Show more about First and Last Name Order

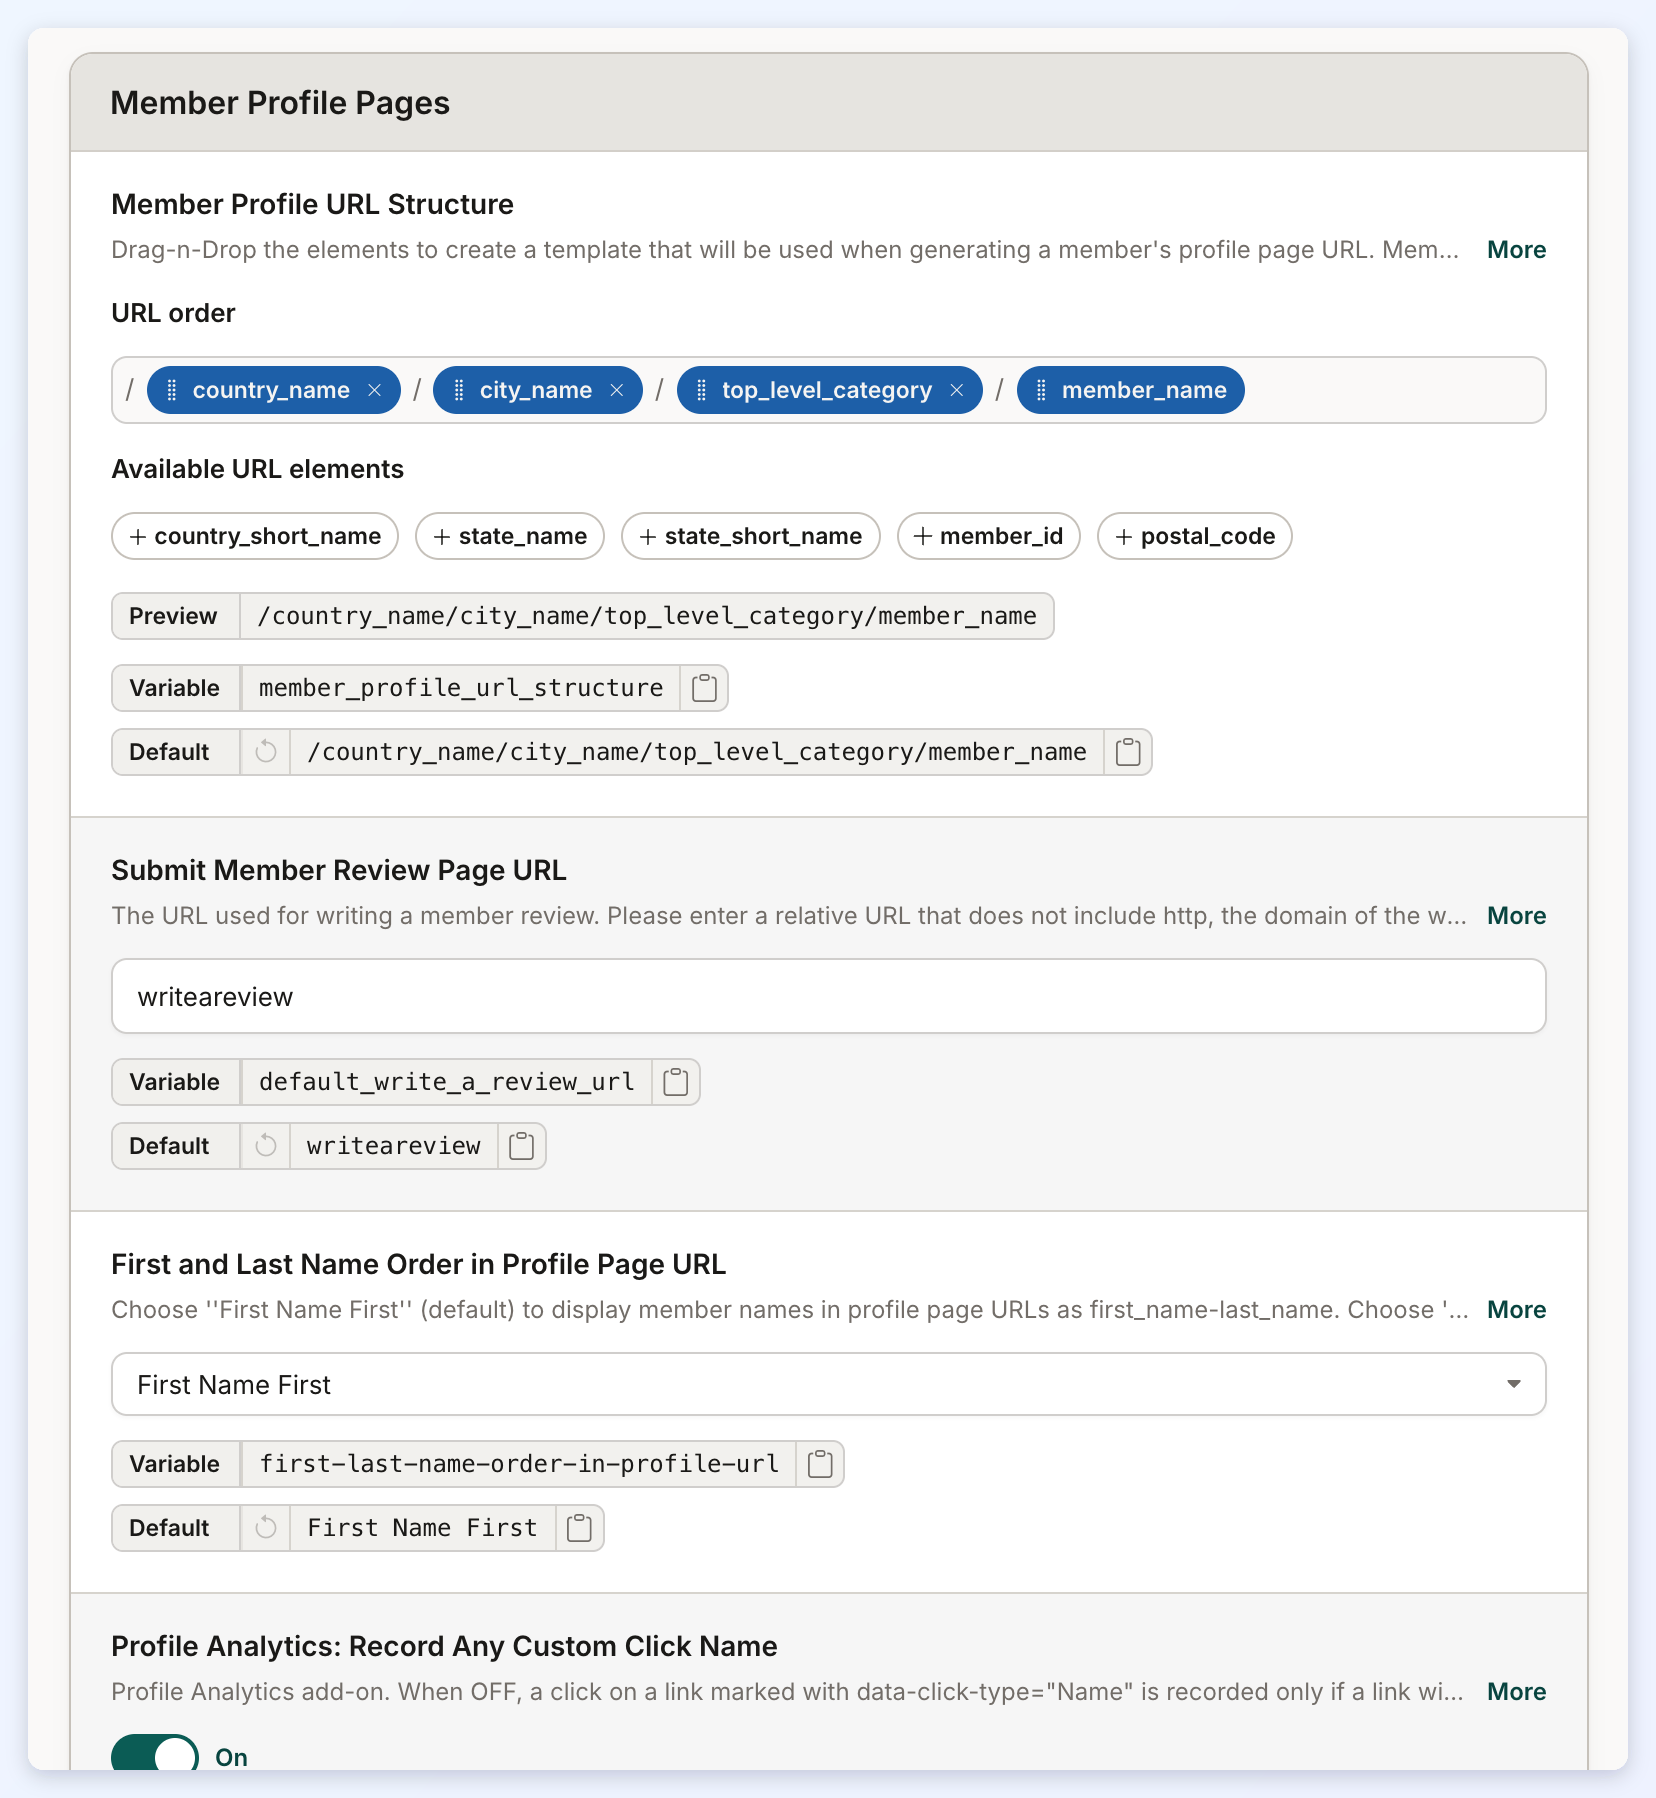[1516, 1310]
